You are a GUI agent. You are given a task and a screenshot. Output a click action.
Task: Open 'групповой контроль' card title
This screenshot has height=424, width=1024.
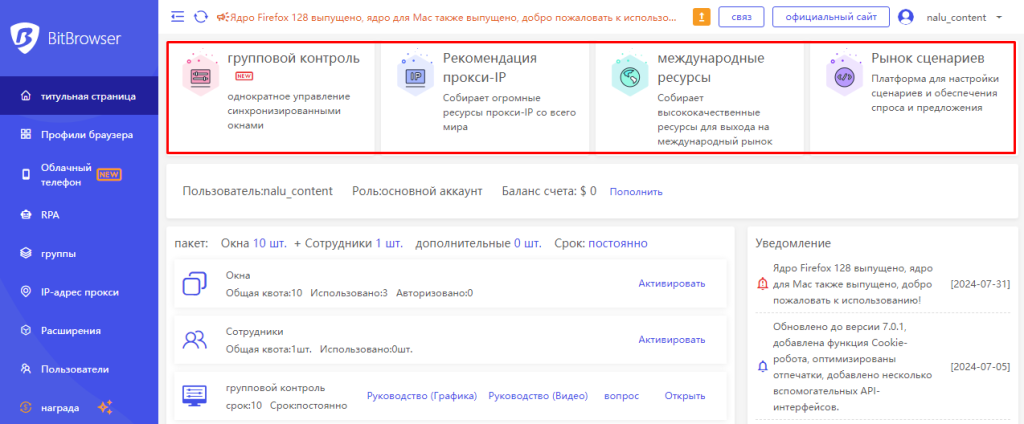[293, 58]
